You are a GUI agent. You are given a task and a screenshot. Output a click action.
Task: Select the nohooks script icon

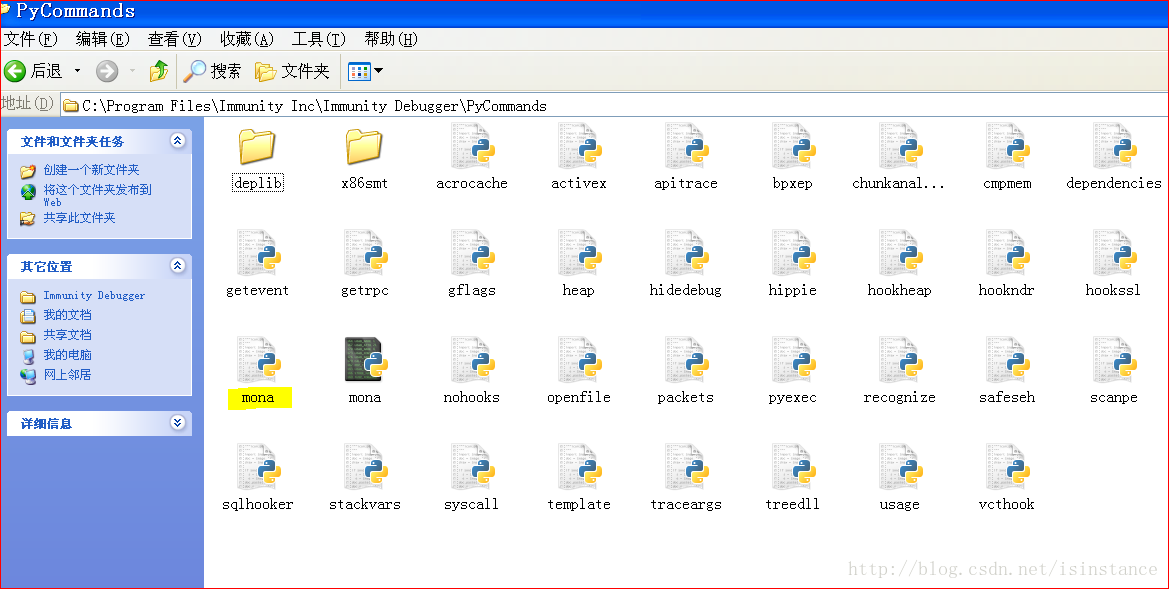click(x=471, y=360)
